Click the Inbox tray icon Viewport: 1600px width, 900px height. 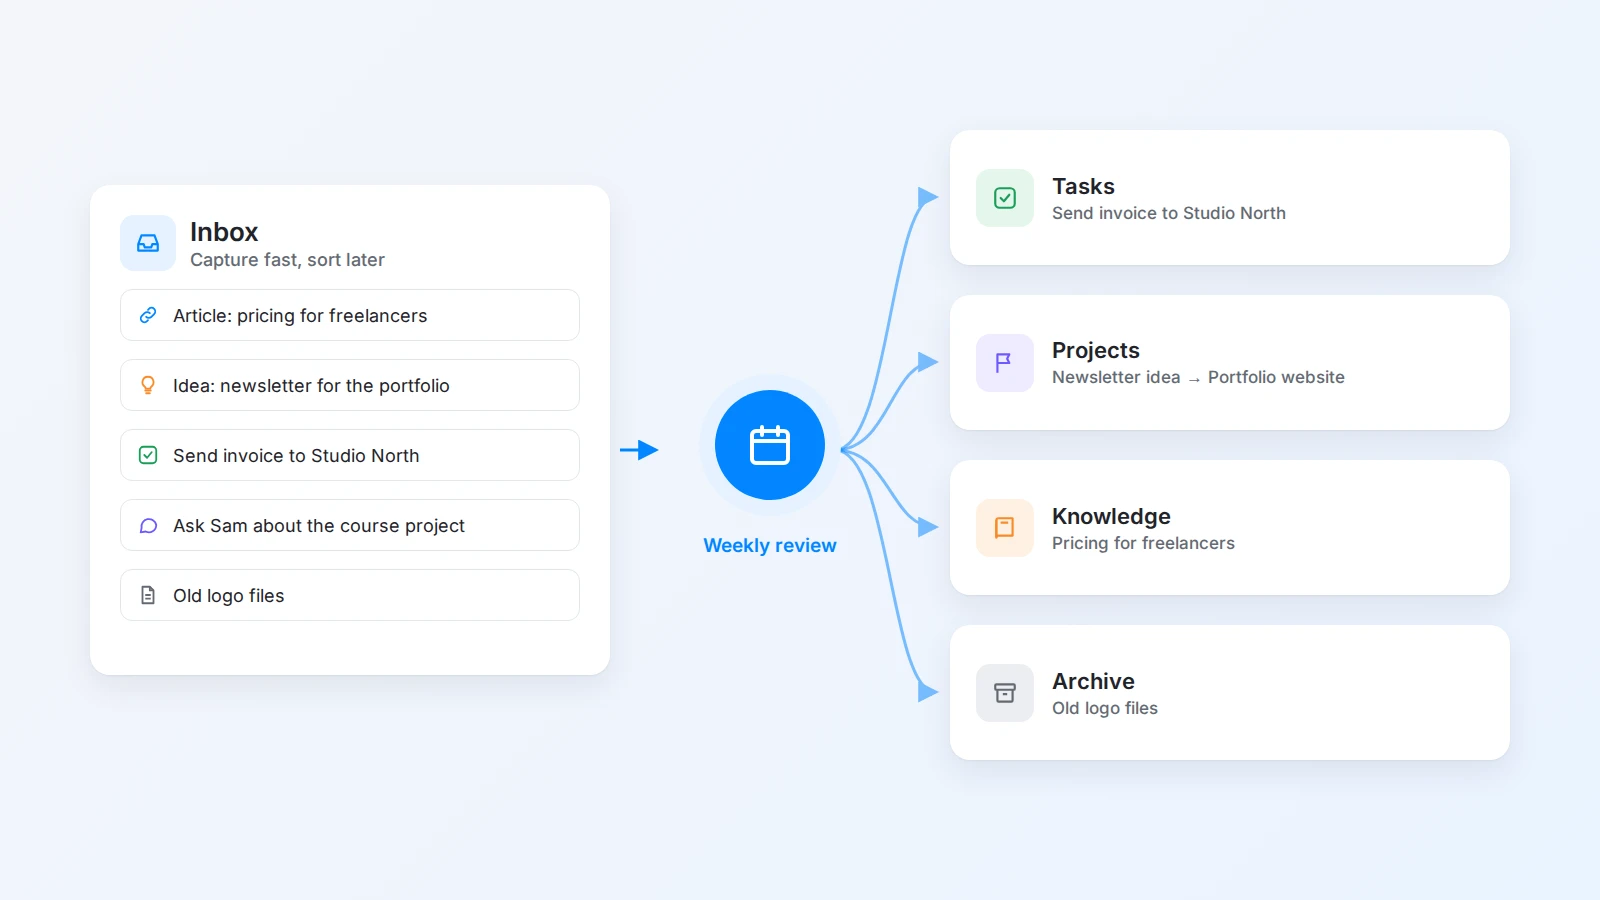[148, 243]
